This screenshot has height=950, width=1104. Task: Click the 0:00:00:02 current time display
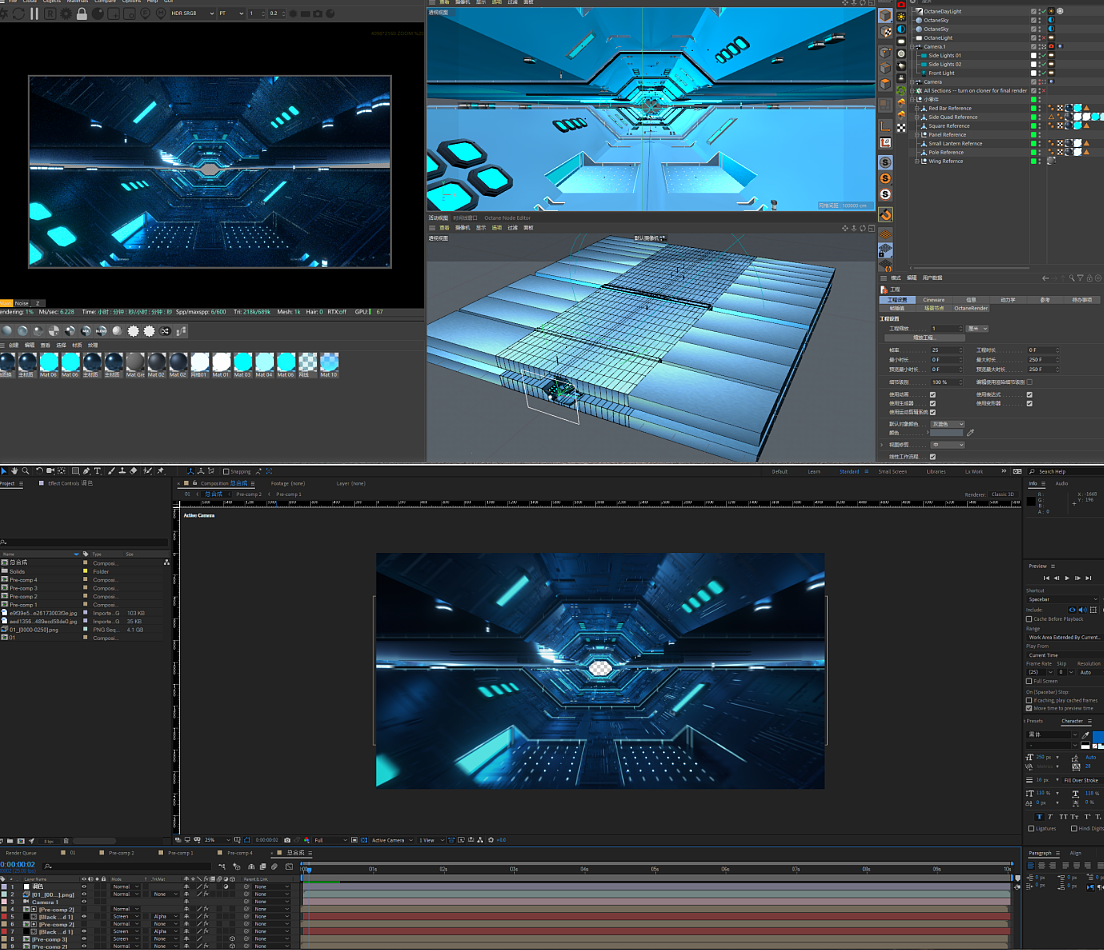coord(18,865)
